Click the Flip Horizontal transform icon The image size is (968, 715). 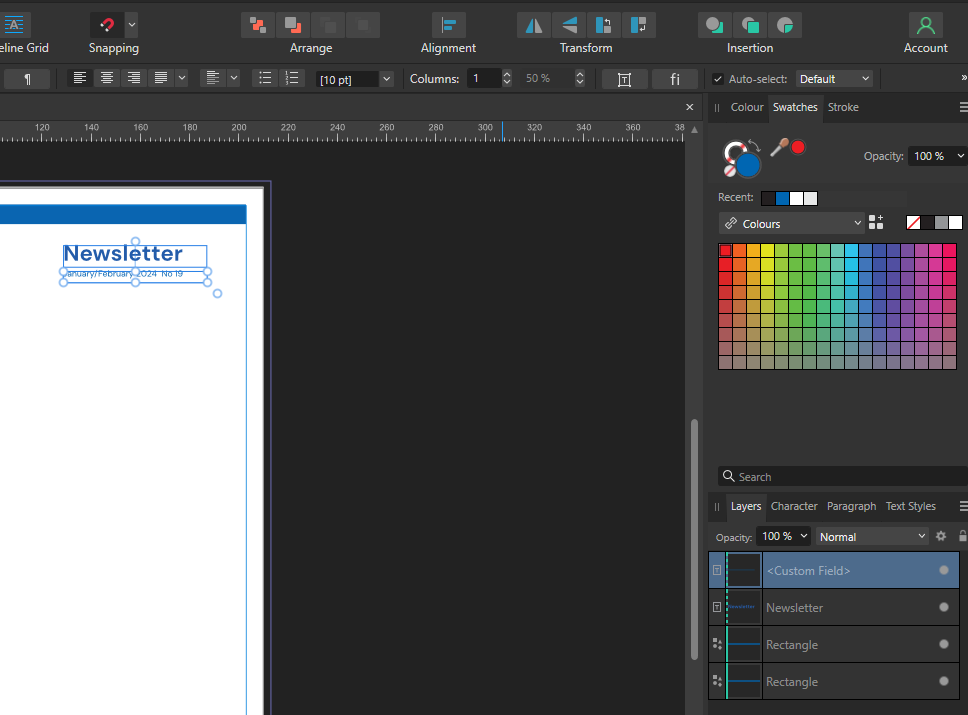534,25
